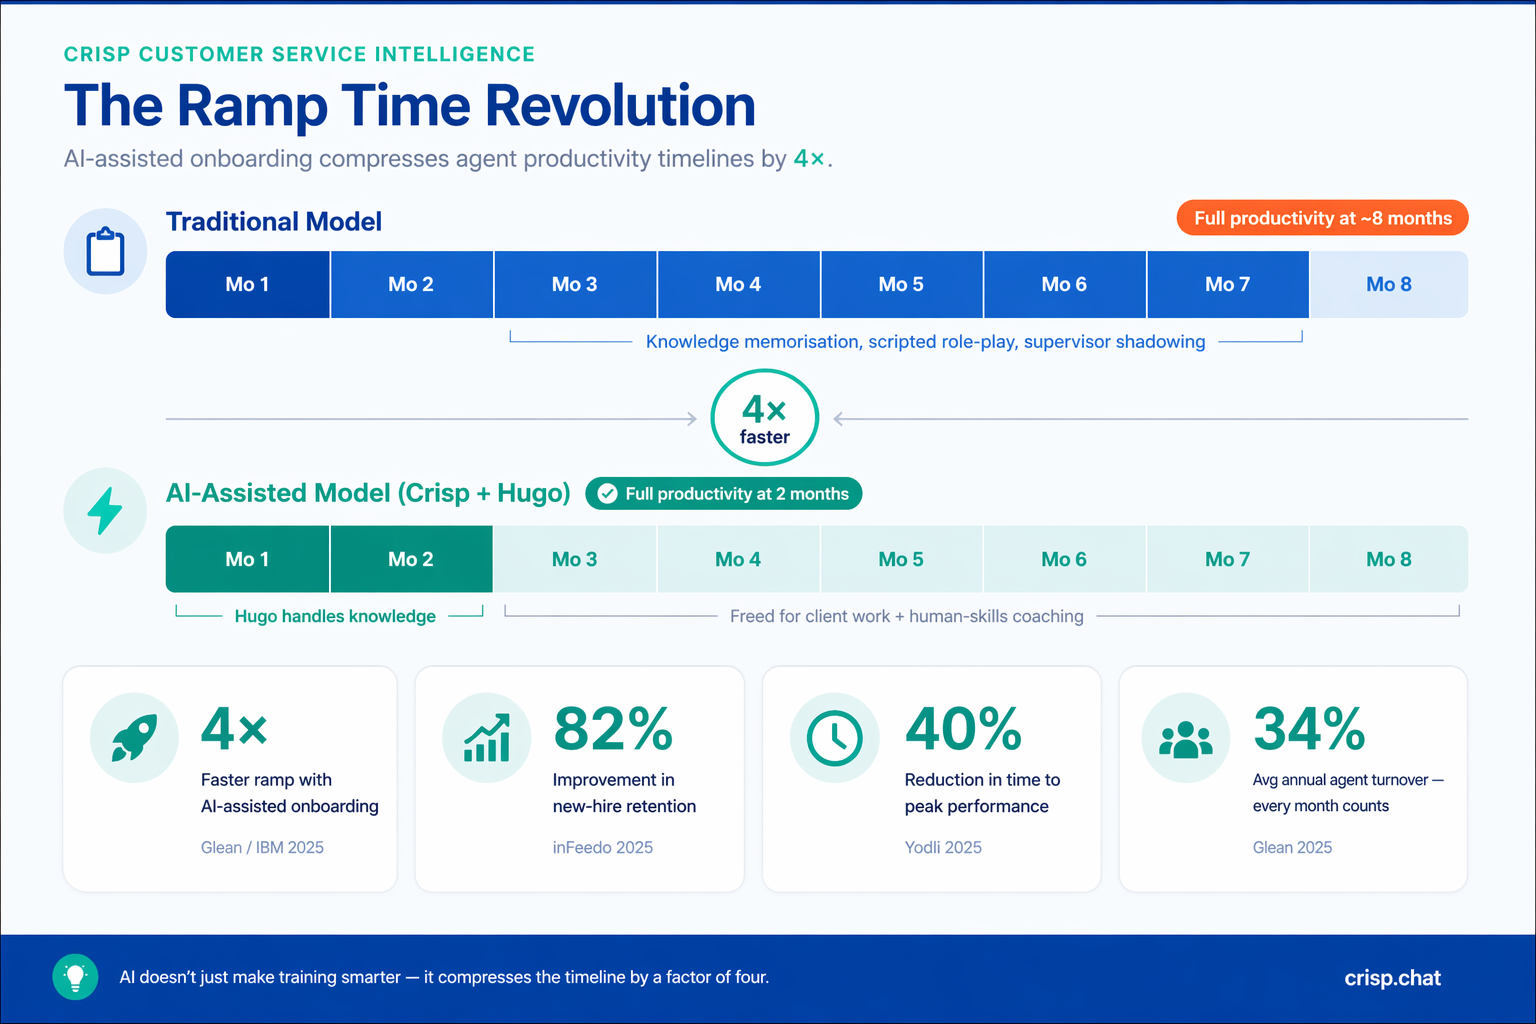Click the Glean / IBM 2025 source text
The height and width of the screenshot is (1024, 1536).
click(262, 847)
